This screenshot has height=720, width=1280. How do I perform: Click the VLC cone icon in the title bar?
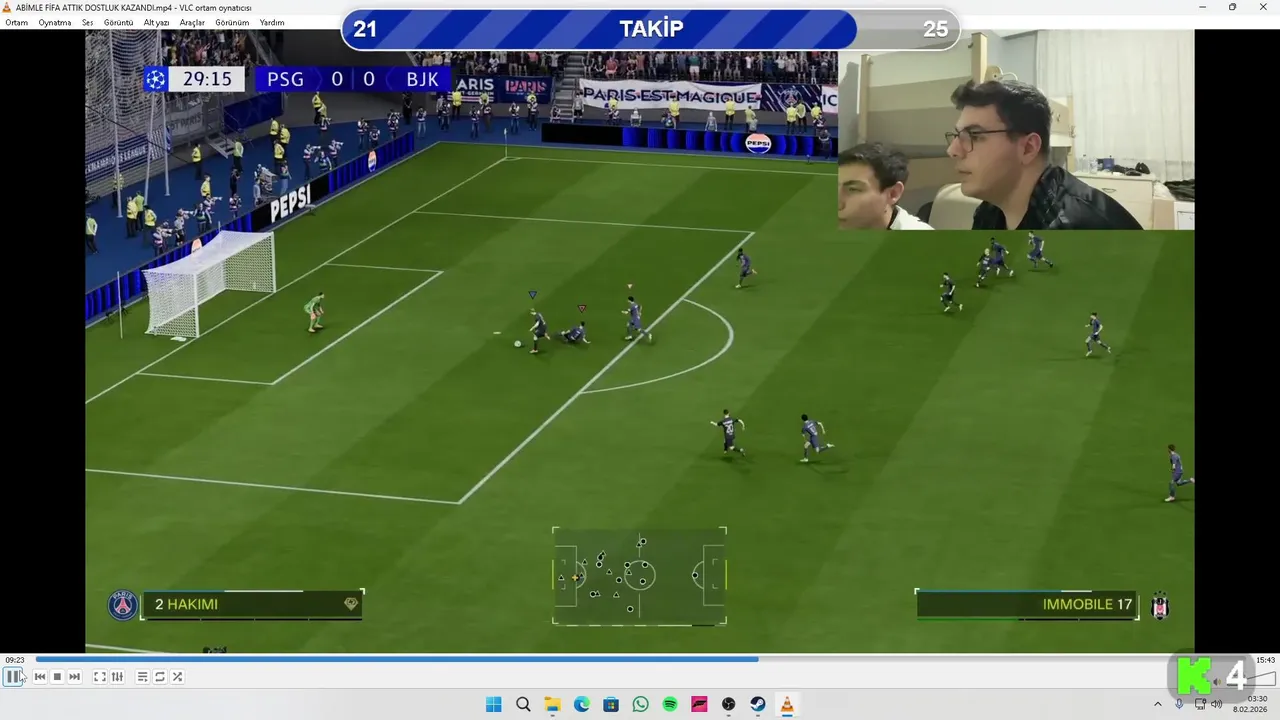pos(7,7)
